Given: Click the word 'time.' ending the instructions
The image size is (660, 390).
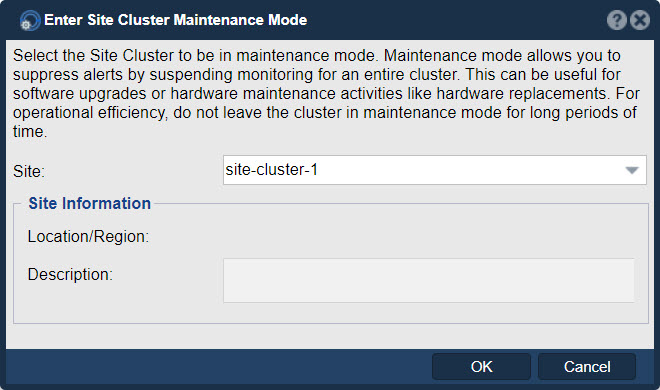Looking at the screenshot, I should click(30, 132).
